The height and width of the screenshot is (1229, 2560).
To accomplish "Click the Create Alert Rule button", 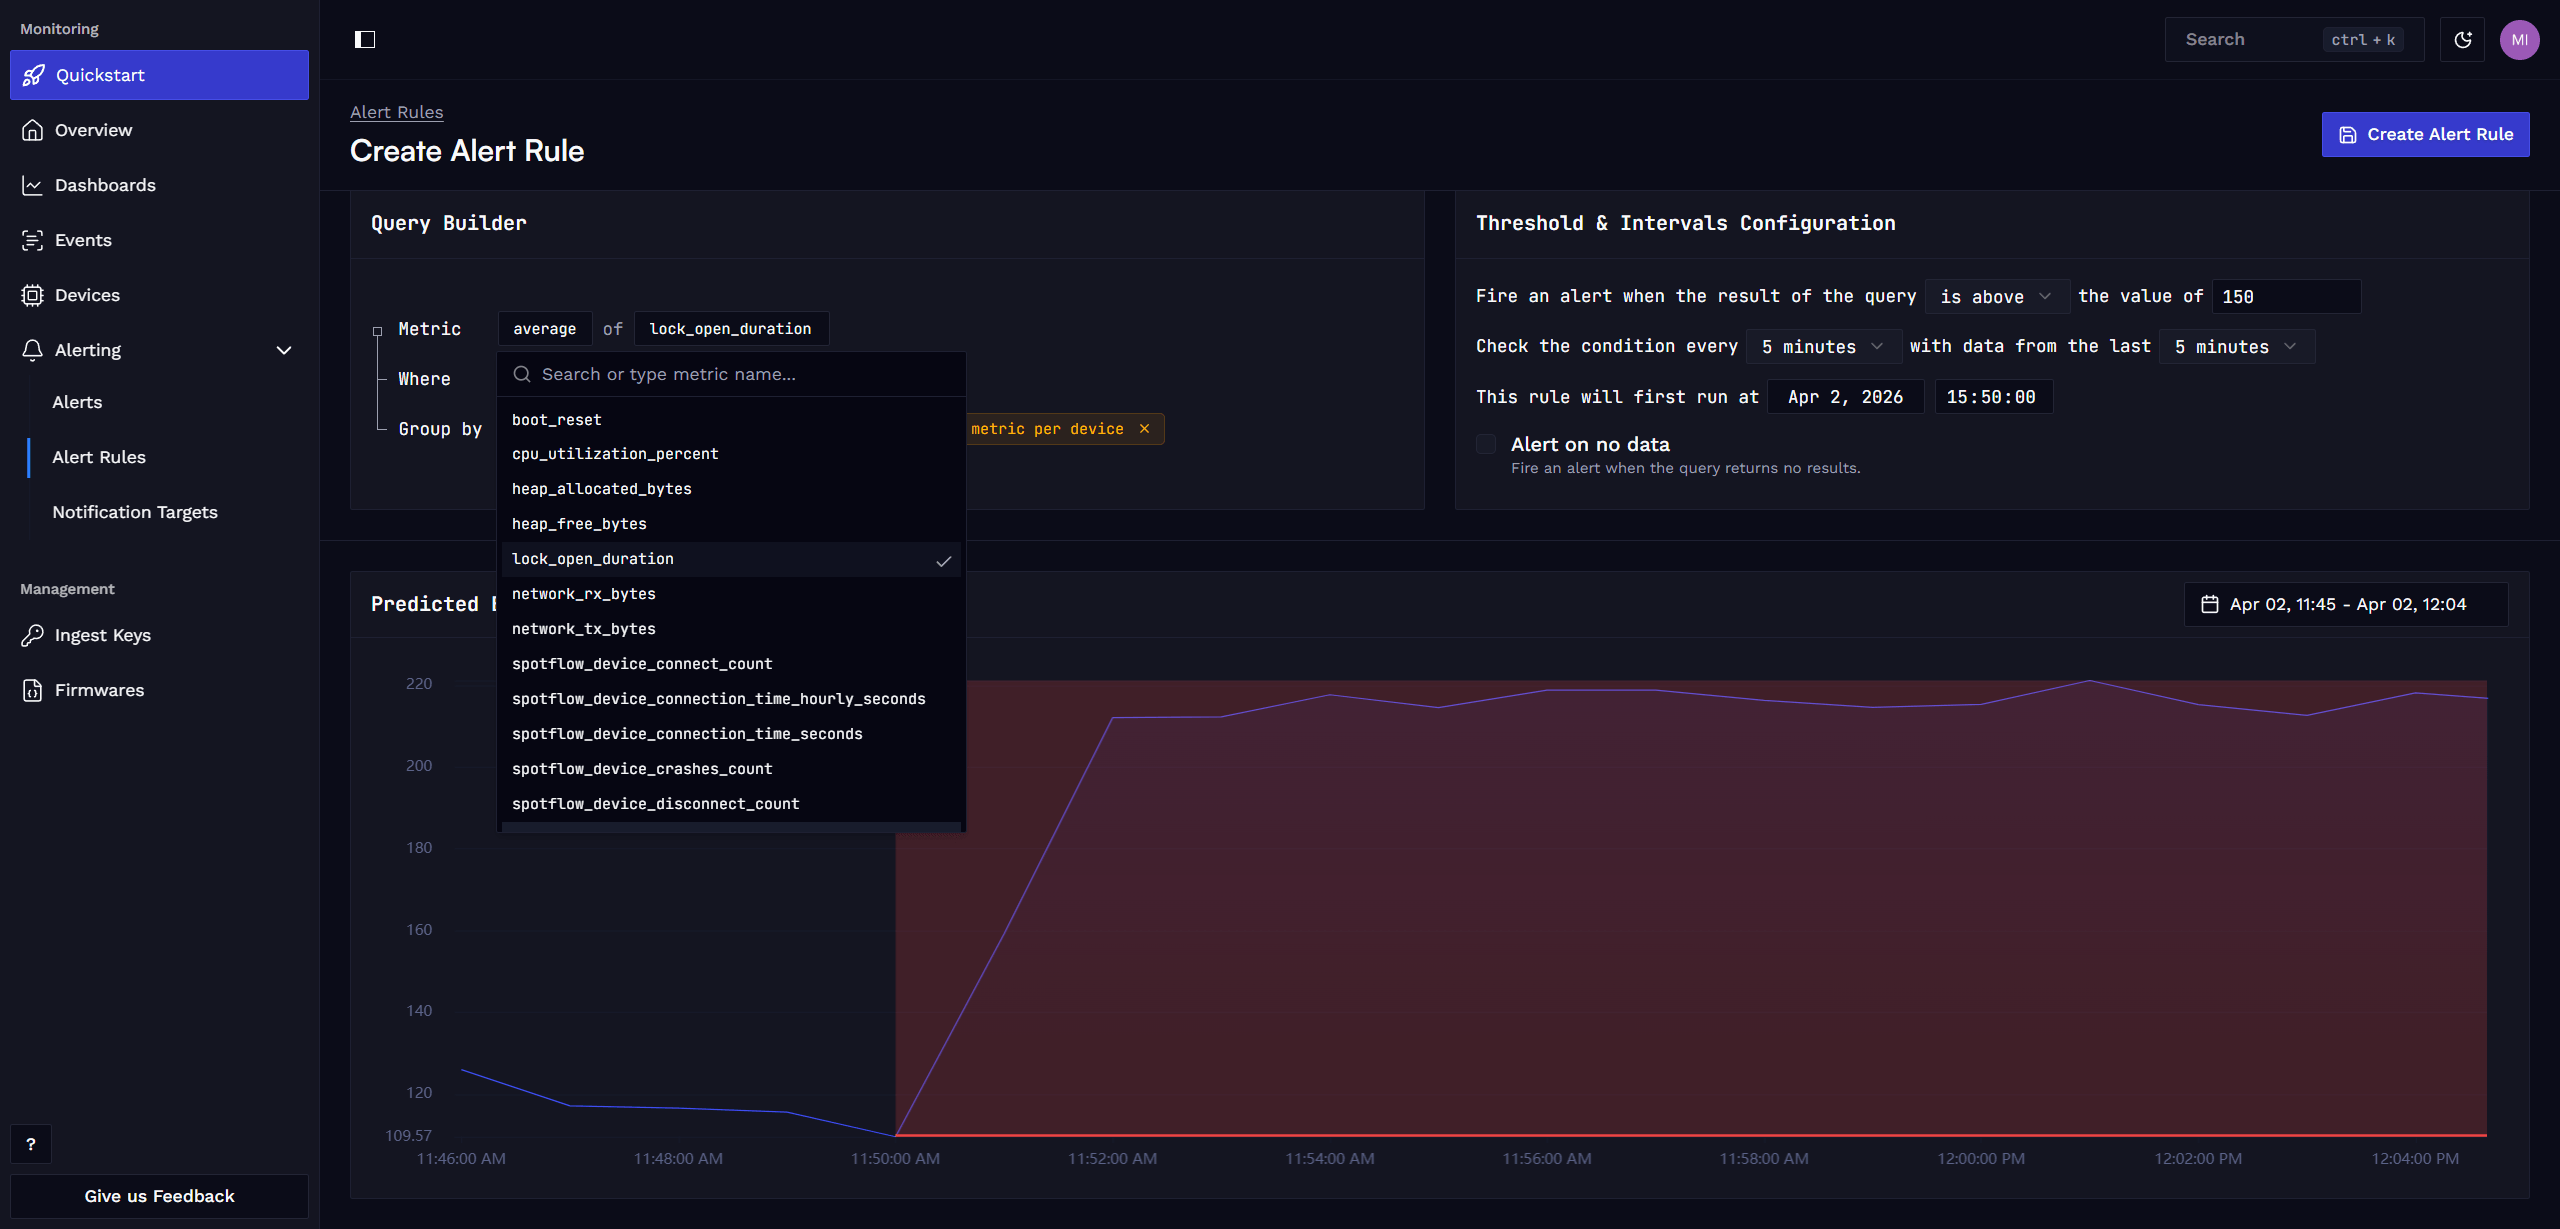I will (x=2425, y=134).
